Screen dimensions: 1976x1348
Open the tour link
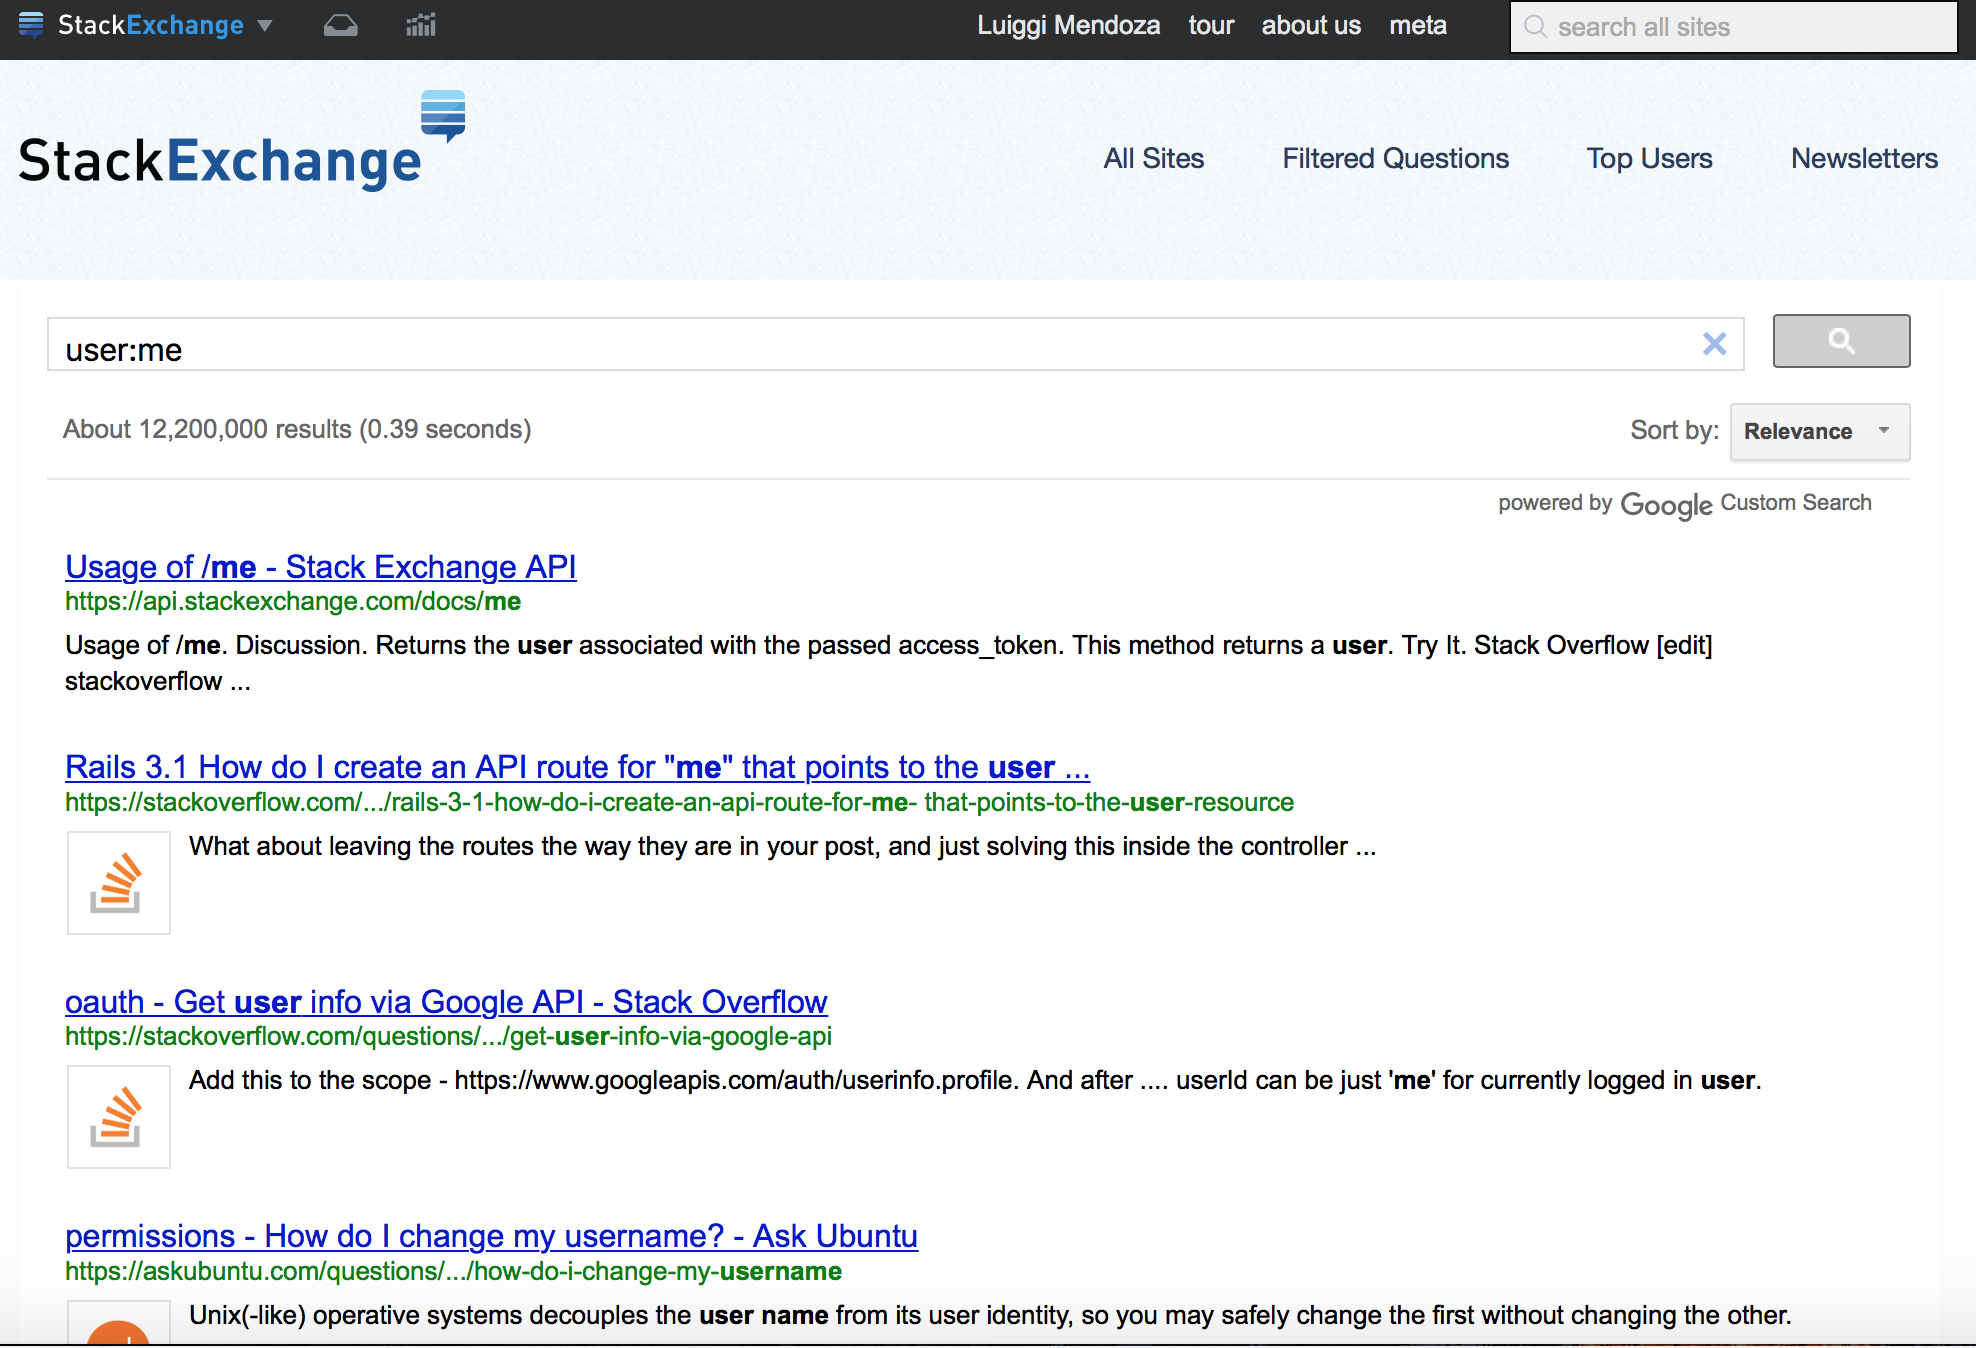[1211, 26]
